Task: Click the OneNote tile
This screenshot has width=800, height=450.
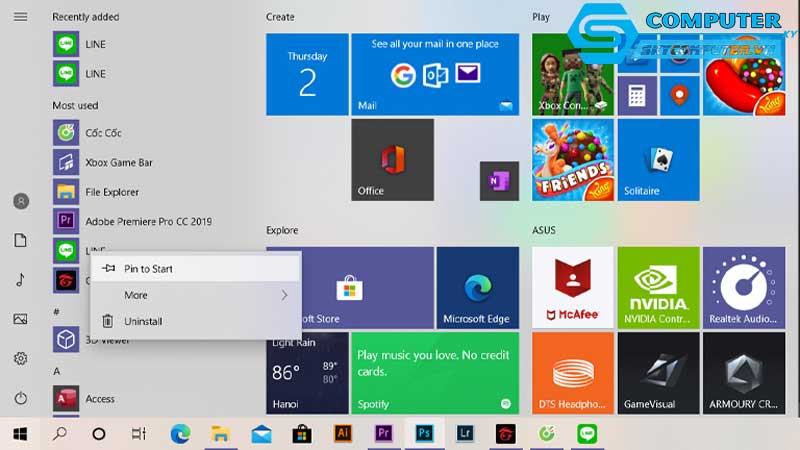Action: pyautogui.click(x=499, y=180)
